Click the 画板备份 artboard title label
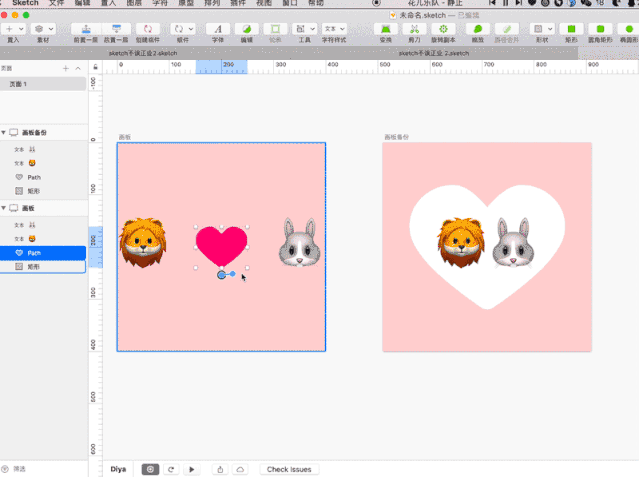 point(397,137)
